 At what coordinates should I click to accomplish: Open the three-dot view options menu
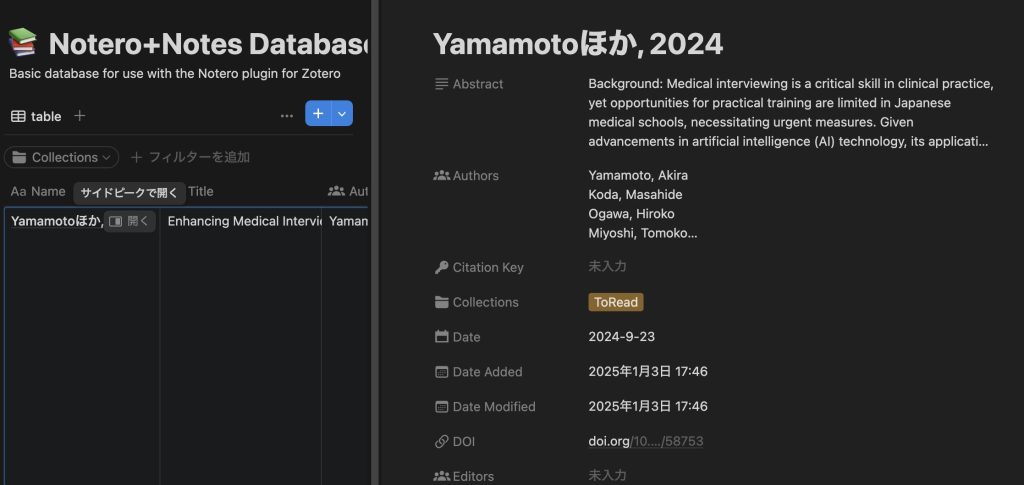286,116
